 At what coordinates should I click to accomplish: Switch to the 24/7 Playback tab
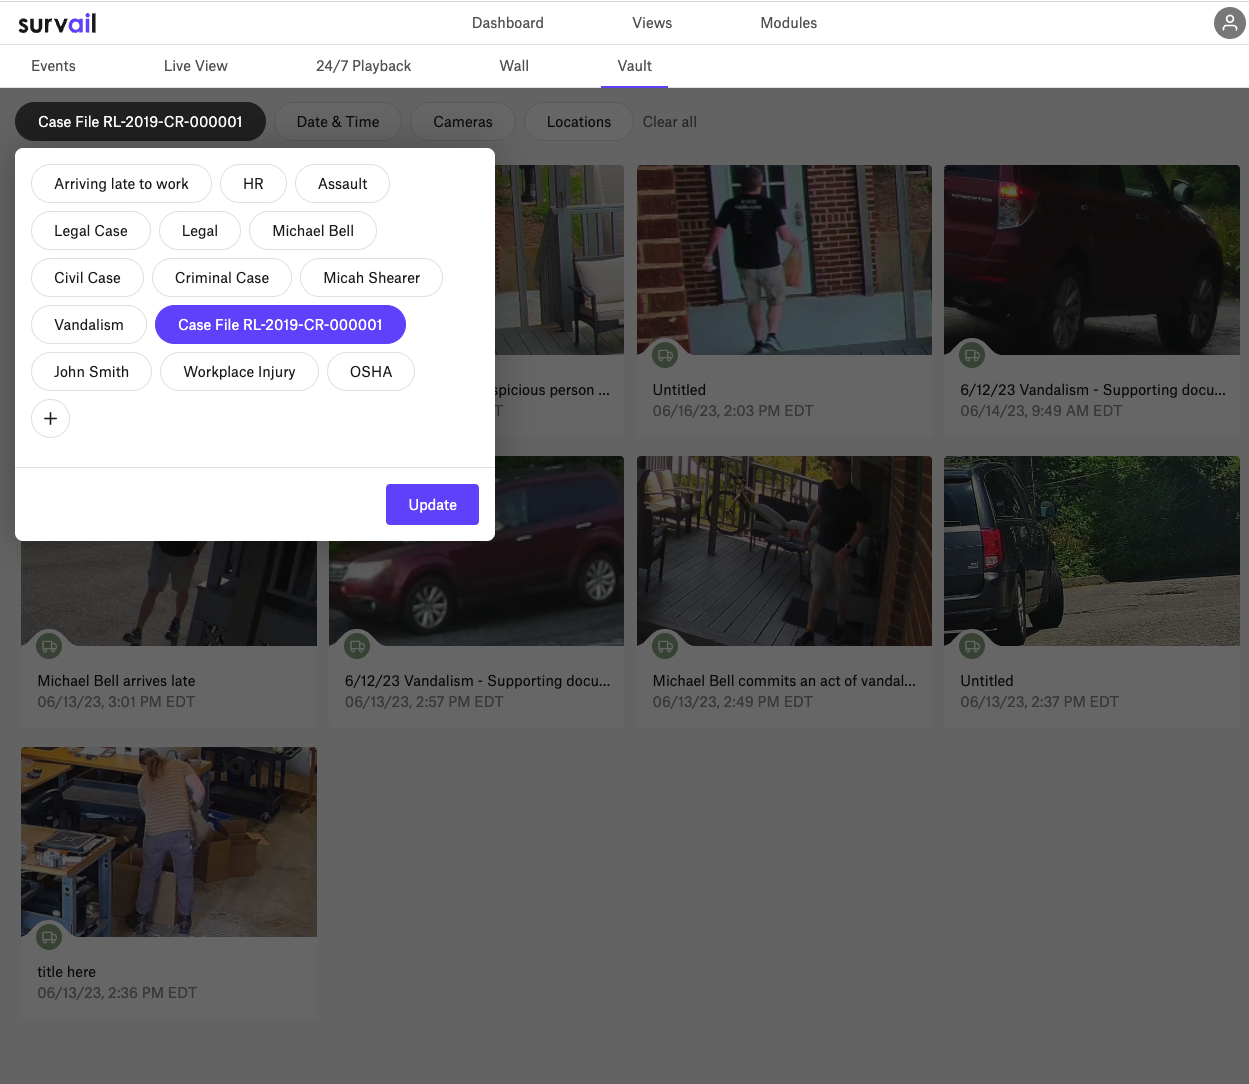tap(363, 66)
